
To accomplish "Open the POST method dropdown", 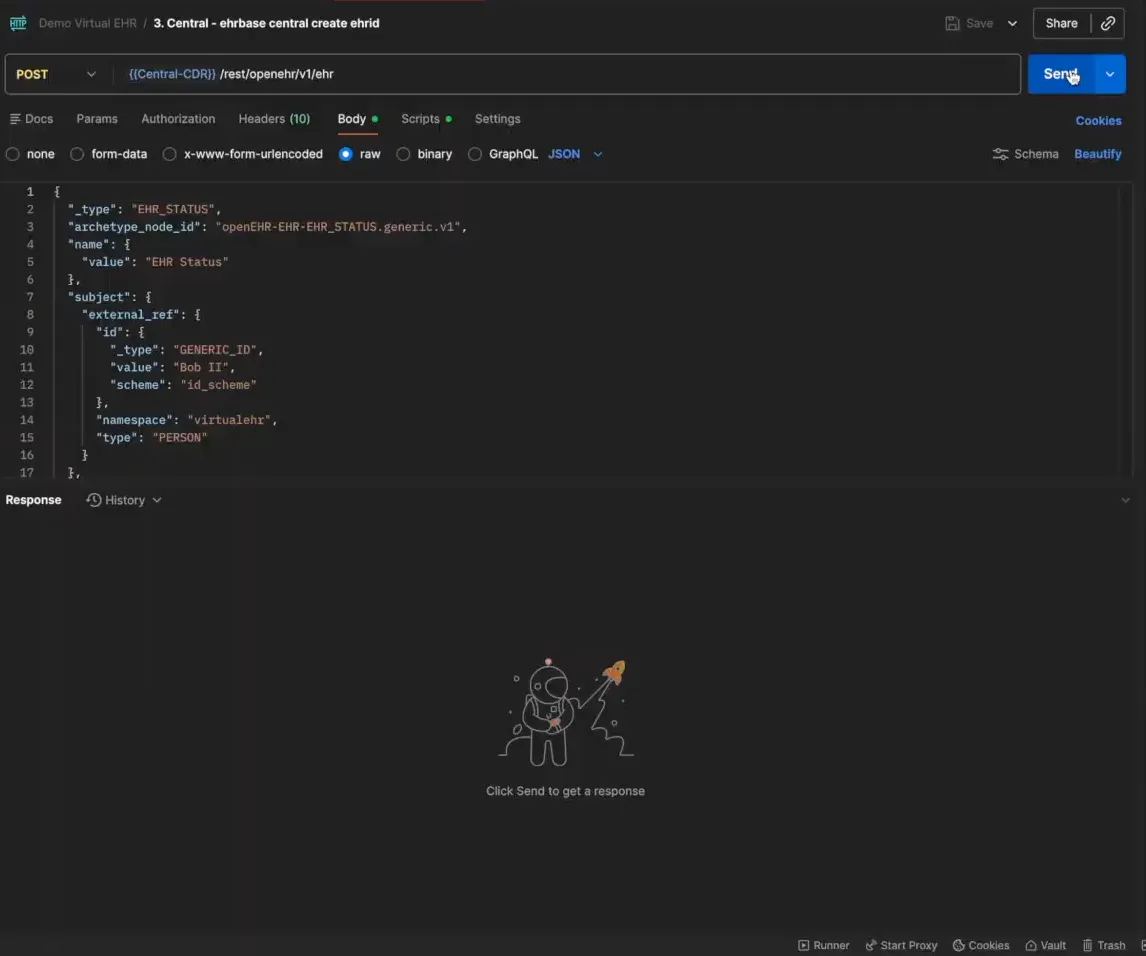I will point(56,74).
